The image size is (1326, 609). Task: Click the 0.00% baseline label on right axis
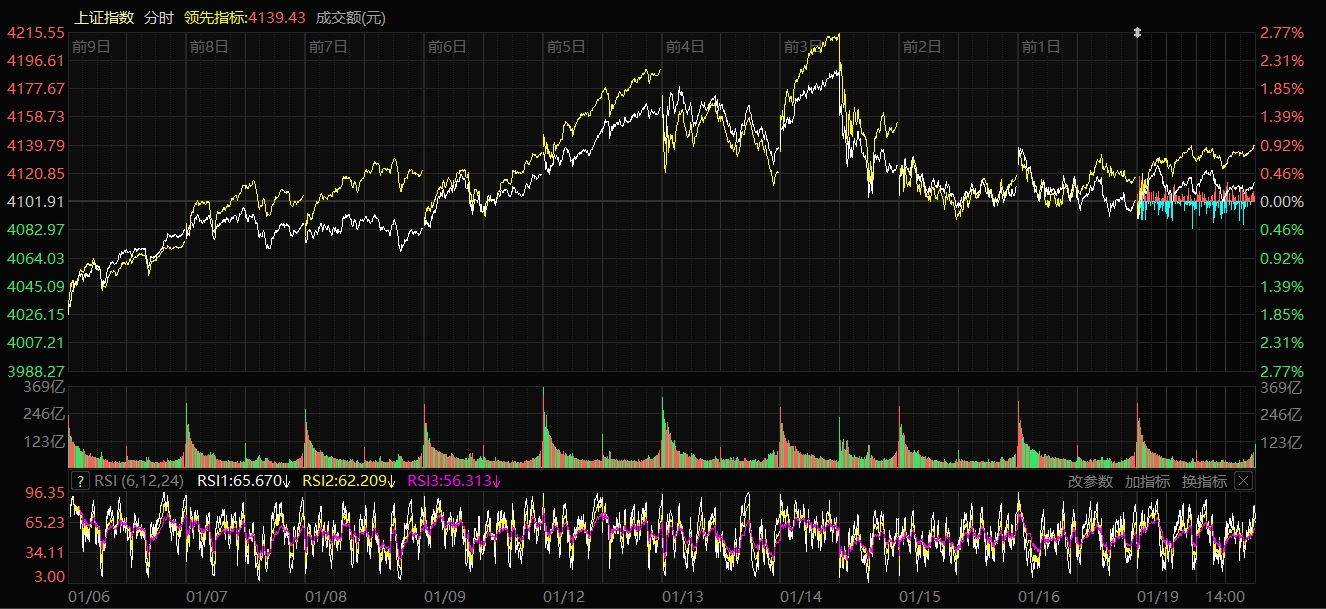pos(1283,202)
